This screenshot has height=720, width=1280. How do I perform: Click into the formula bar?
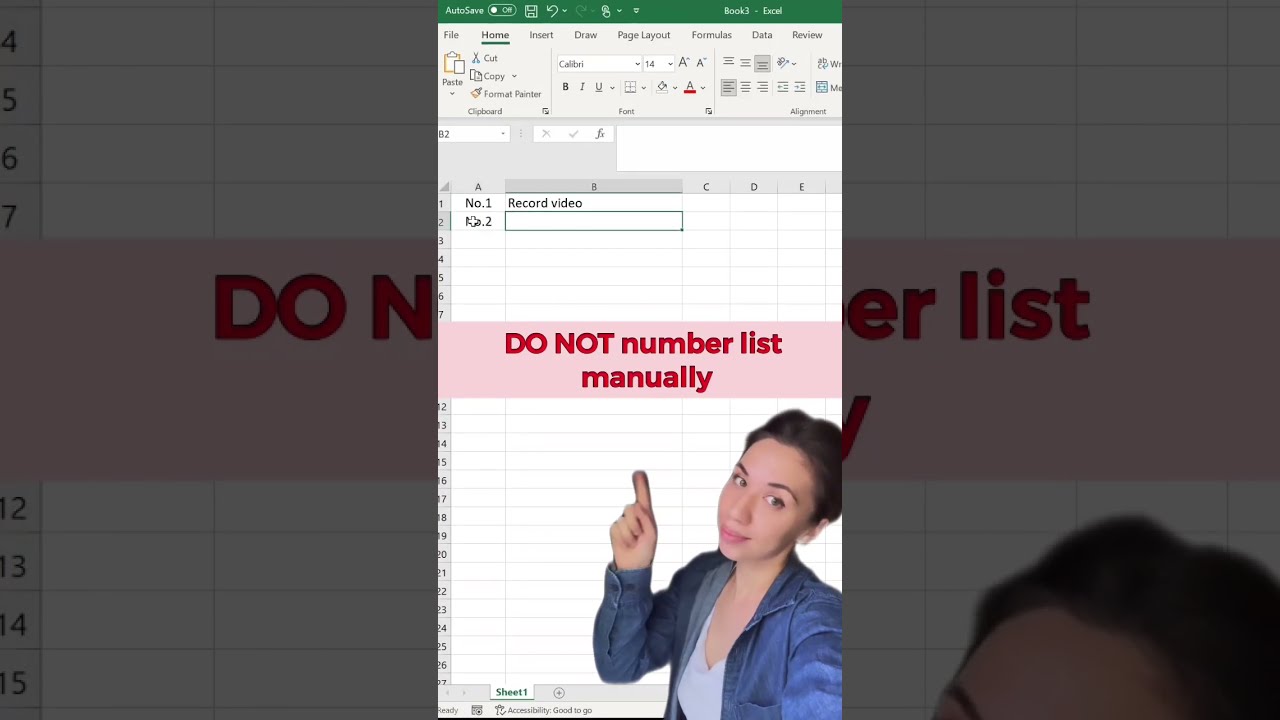click(x=729, y=148)
